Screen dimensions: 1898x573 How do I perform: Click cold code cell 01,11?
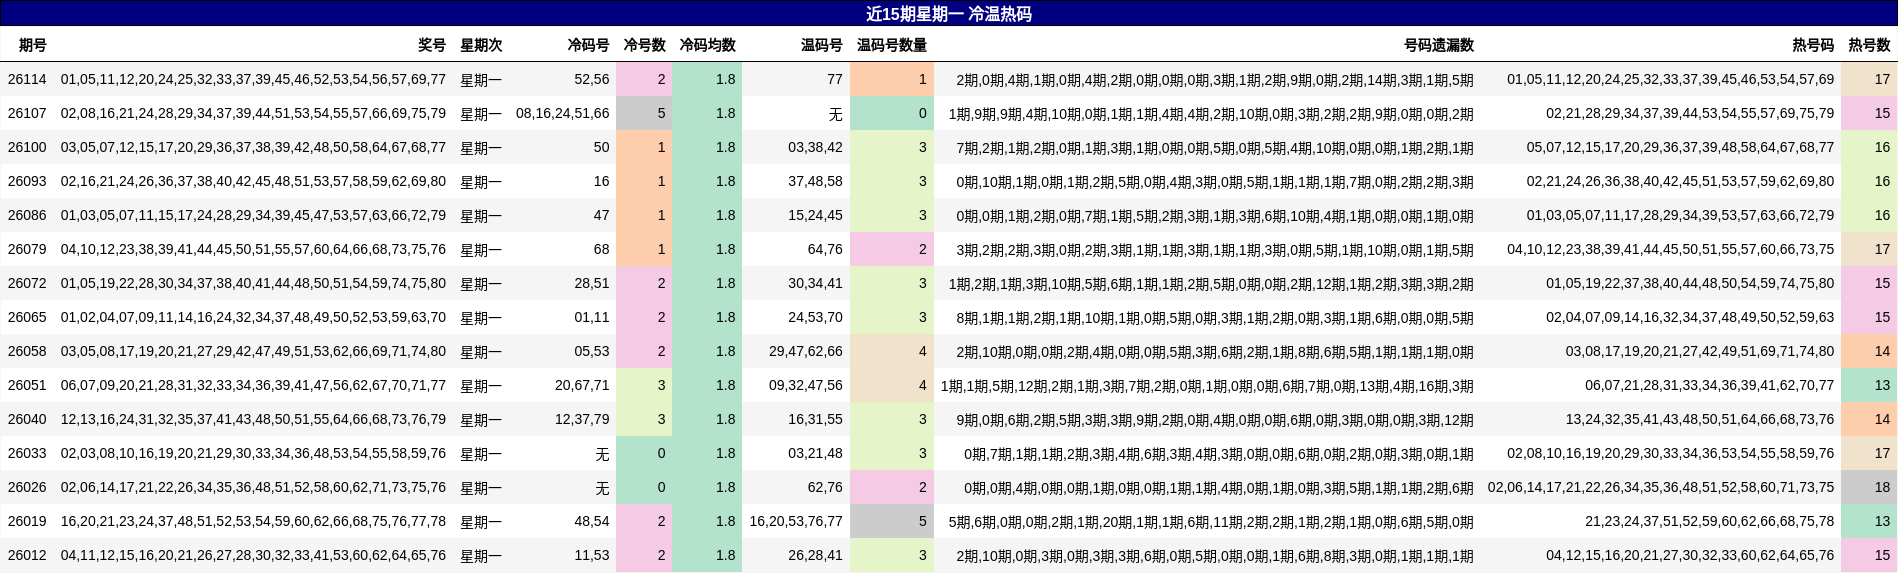591,317
